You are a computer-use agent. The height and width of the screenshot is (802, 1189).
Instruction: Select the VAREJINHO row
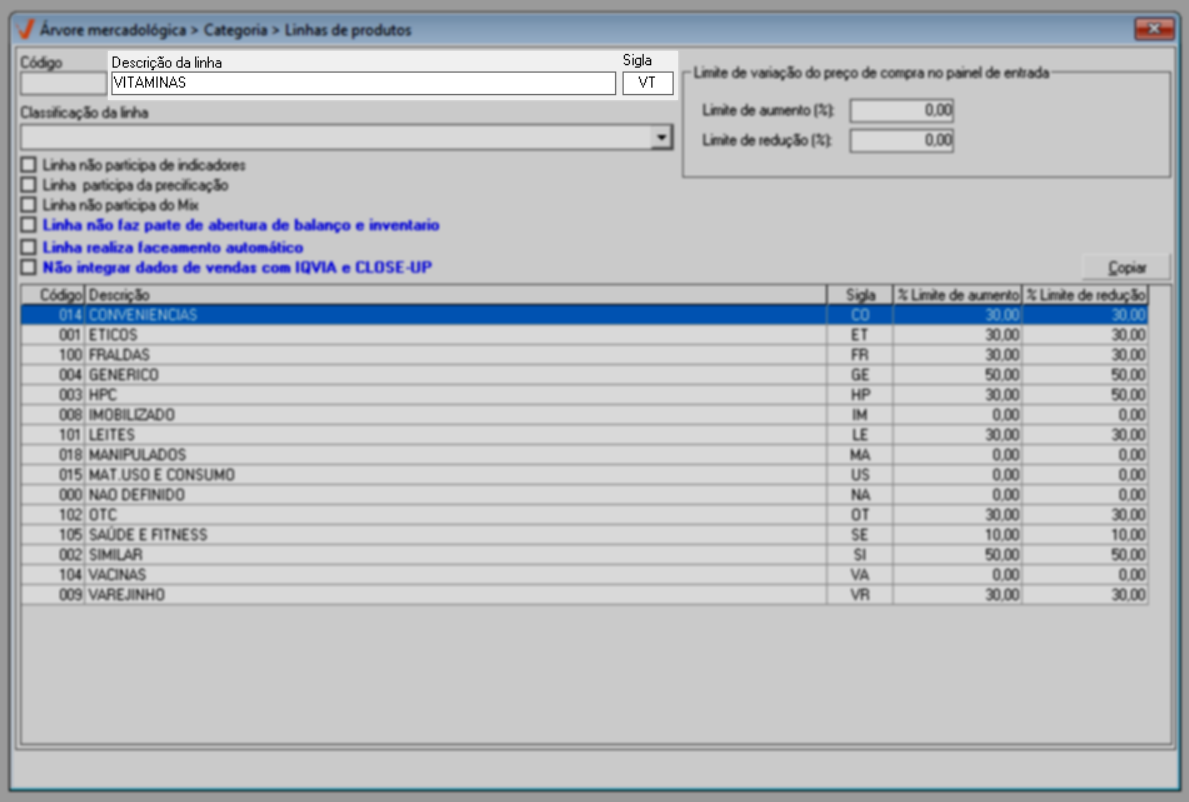tap(584, 594)
